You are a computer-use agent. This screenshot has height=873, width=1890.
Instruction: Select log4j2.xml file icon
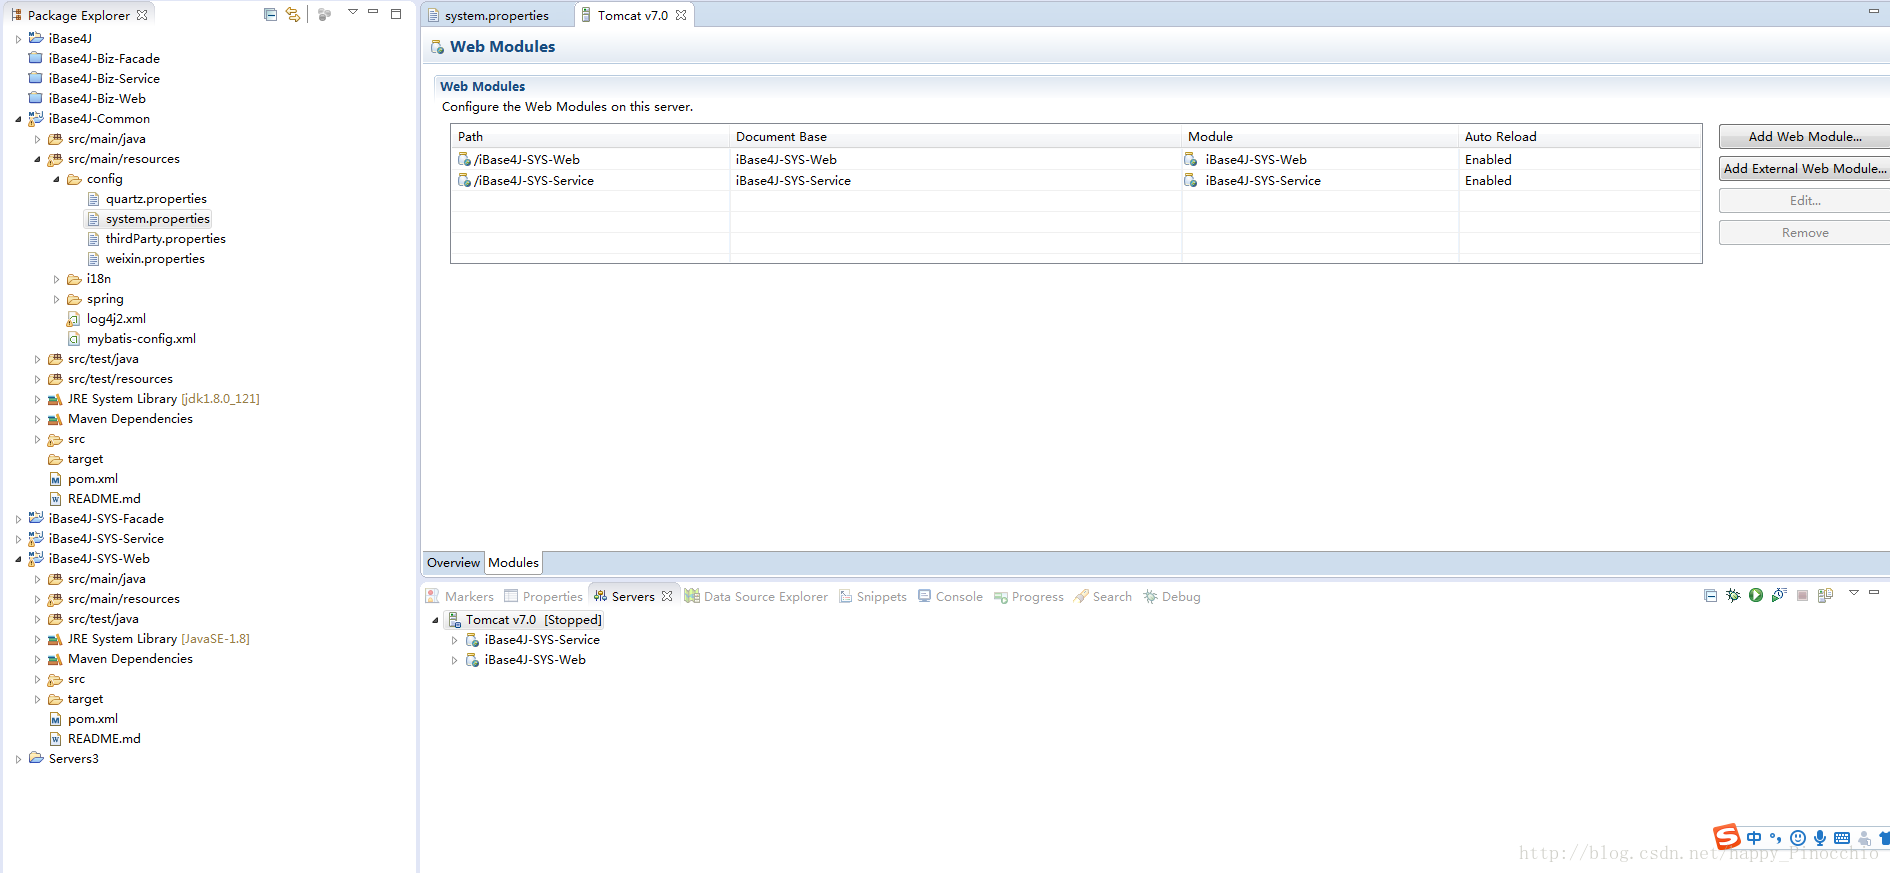pos(74,319)
